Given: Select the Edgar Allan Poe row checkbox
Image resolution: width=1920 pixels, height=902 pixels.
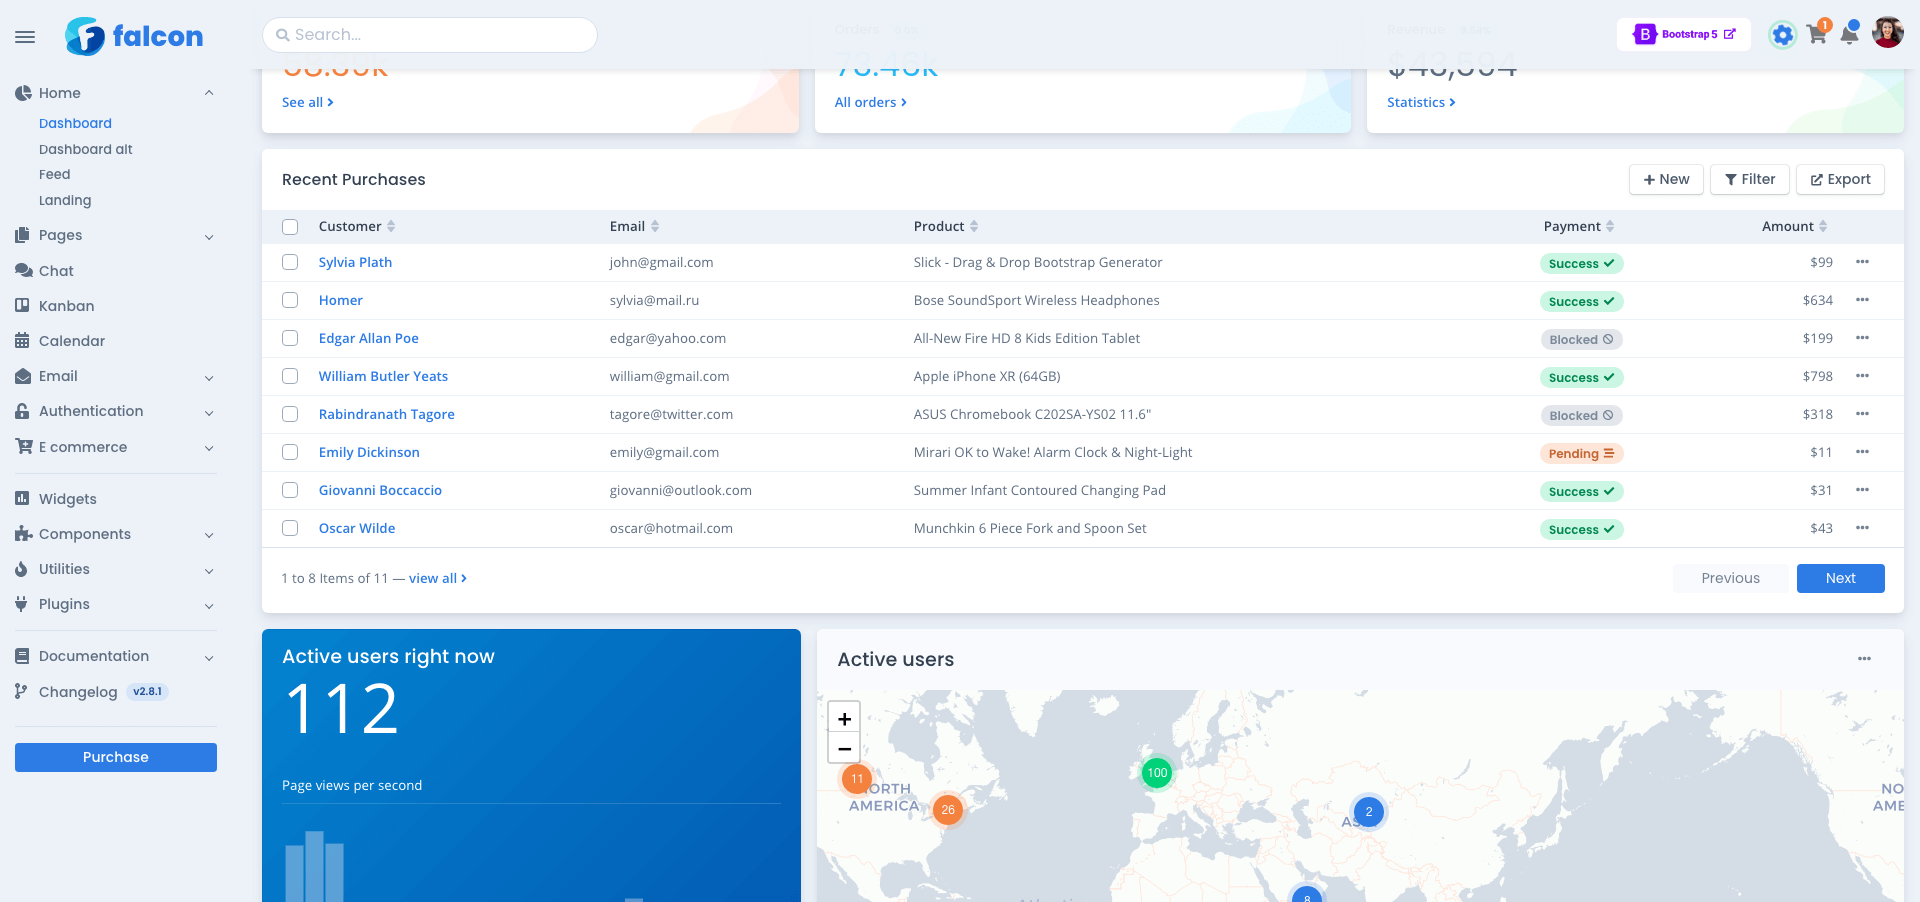Looking at the screenshot, I should pyautogui.click(x=290, y=339).
